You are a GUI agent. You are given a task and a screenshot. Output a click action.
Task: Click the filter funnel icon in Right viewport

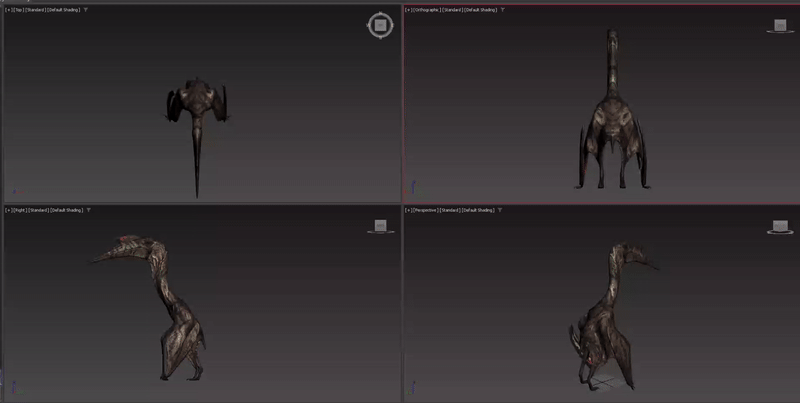pyautogui.click(x=88, y=210)
